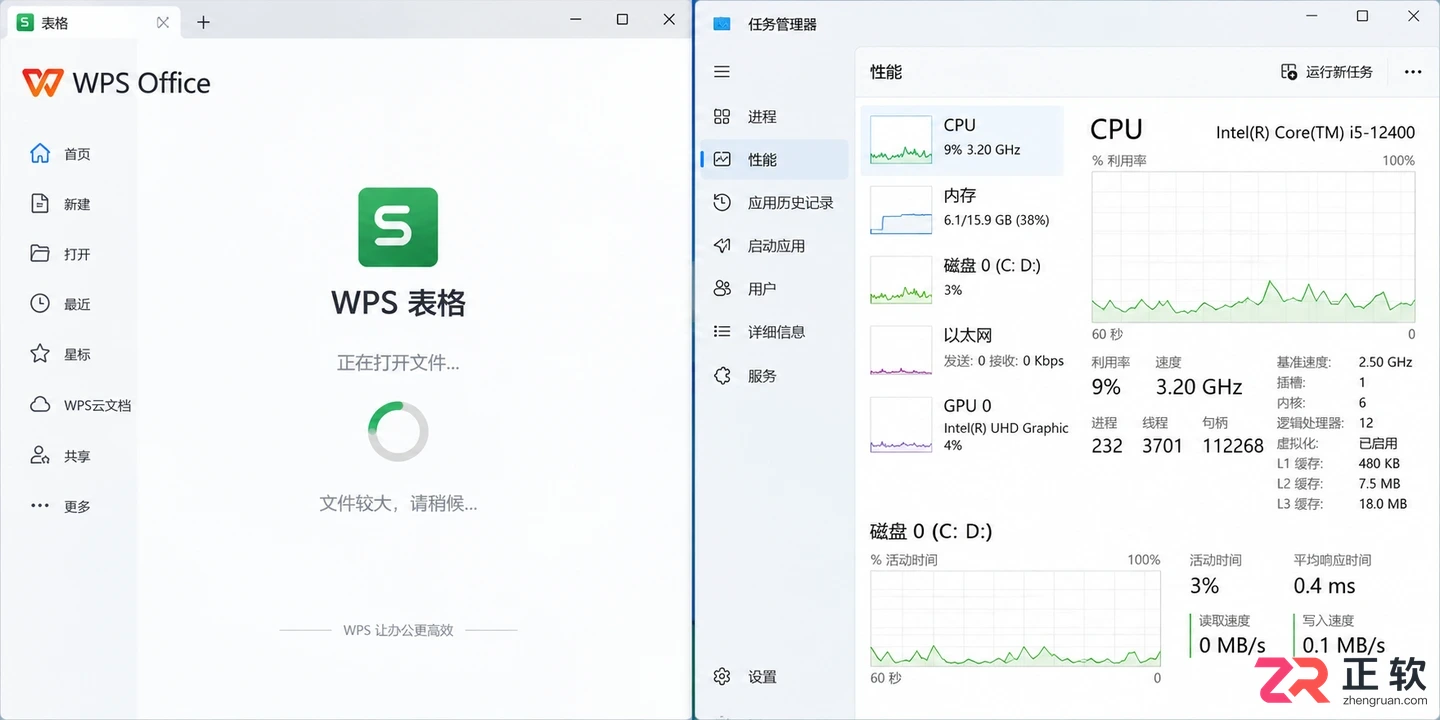Click the 112268 handles value

[1233, 446]
